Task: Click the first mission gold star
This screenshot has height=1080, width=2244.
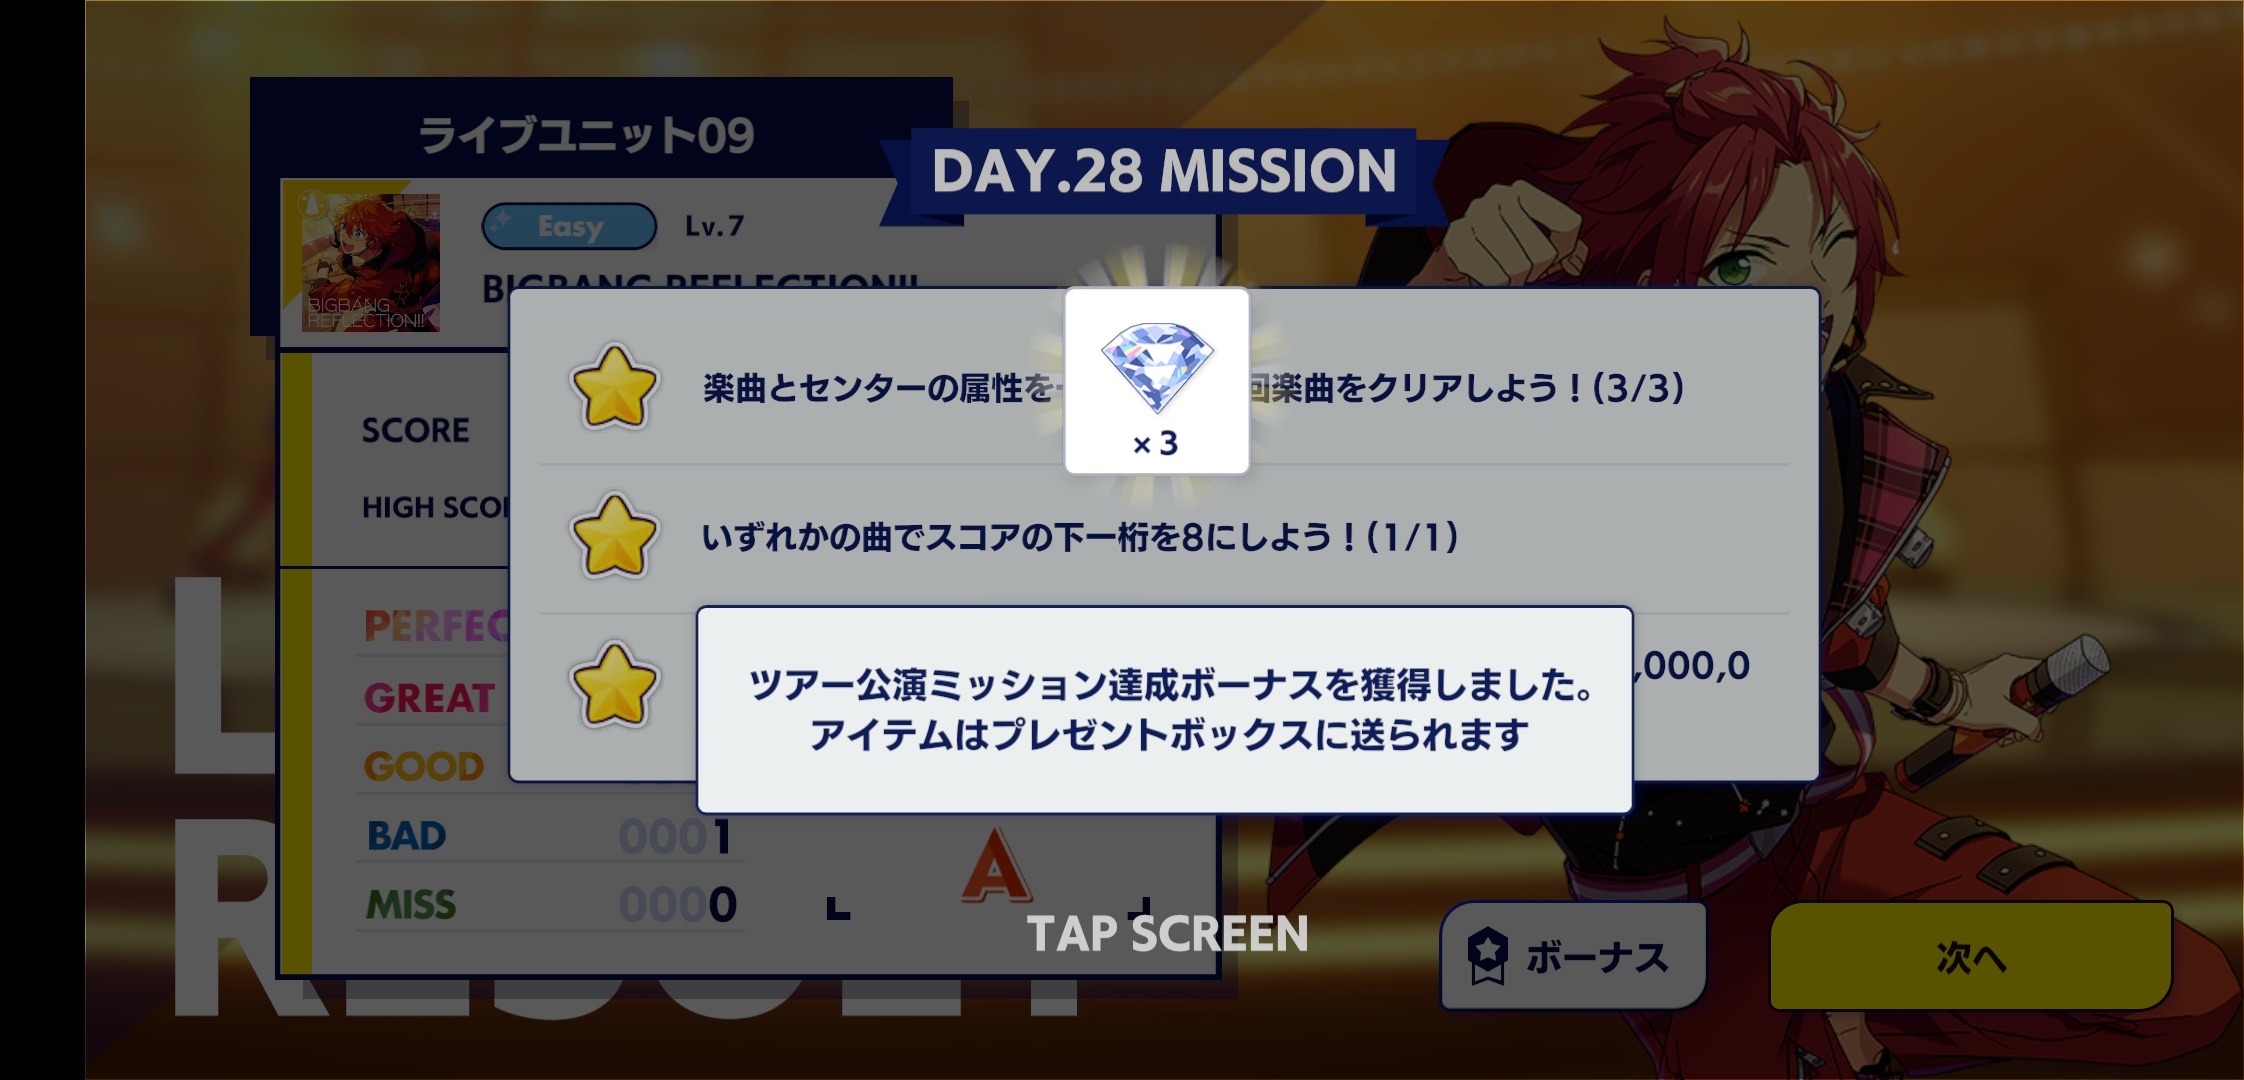Action: [x=614, y=387]
